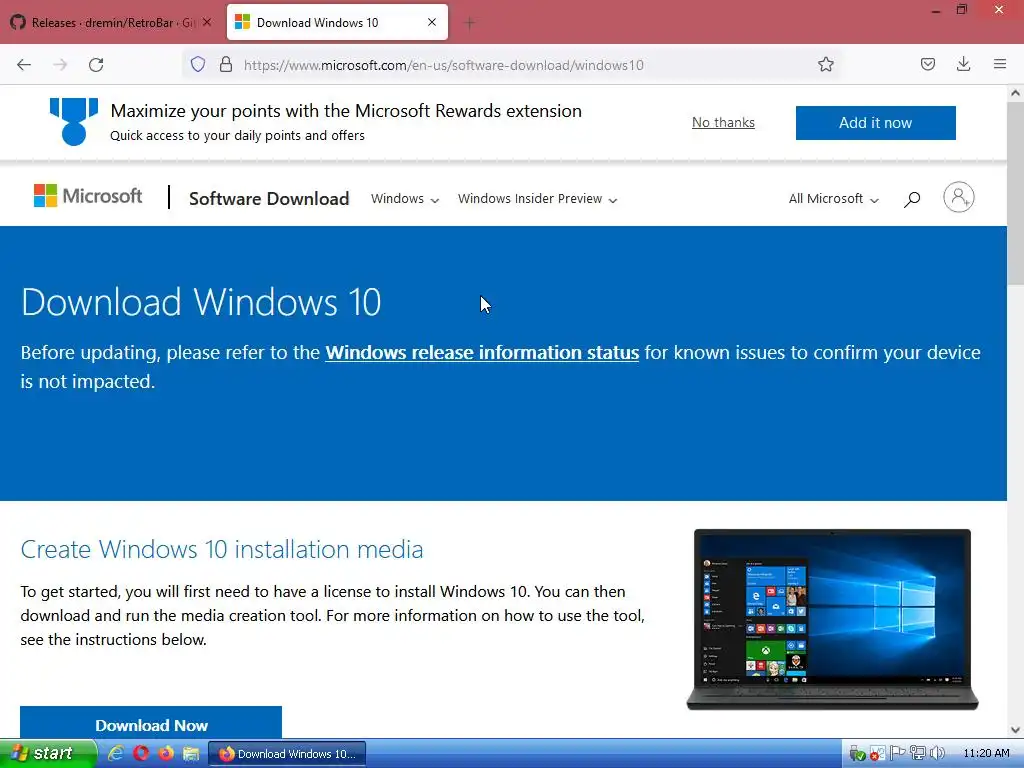Click the sign-in account avatar icon
This screenshot has height=768, width=1024.
pyautogui.click(x=958, y=197)
